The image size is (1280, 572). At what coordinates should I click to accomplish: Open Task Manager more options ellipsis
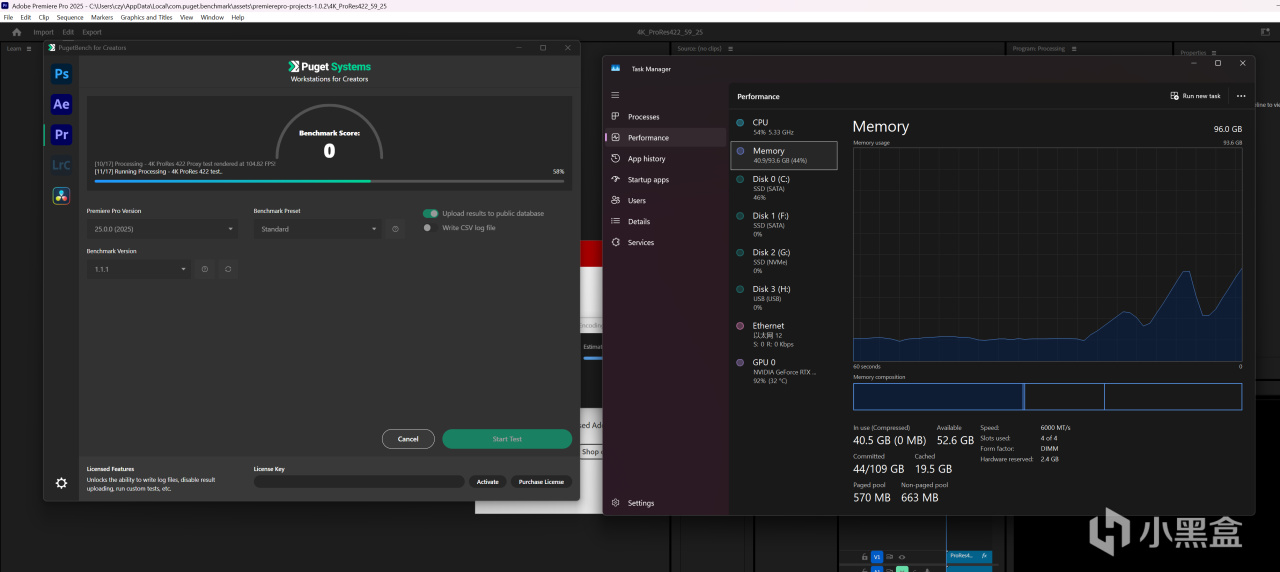point(1241,96)
